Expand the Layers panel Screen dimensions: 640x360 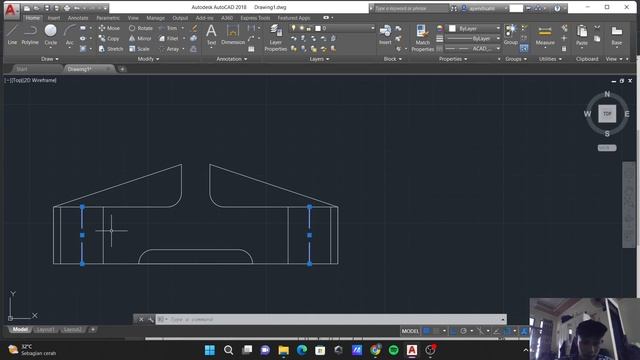319,59
